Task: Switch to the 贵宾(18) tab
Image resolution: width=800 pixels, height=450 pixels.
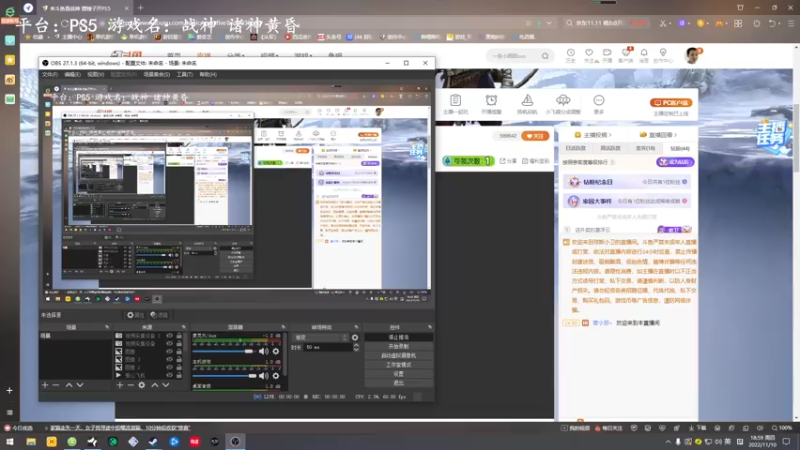Action: (x=645, y=148)
